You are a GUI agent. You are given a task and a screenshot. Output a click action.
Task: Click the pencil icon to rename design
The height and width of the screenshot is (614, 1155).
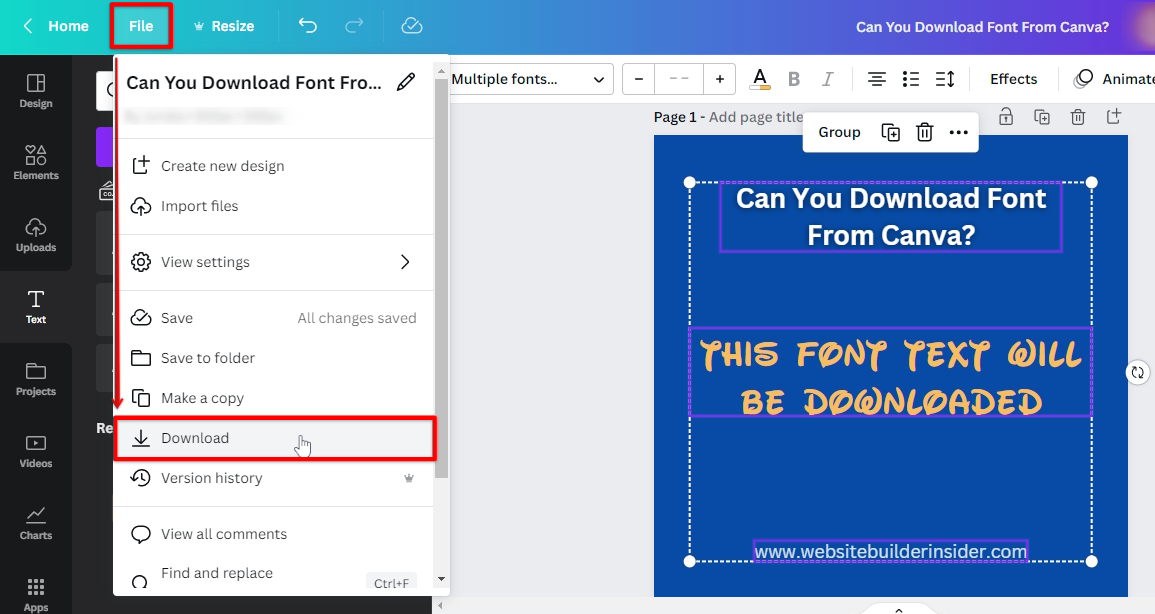pyautogui.click(x=406, y=83)
